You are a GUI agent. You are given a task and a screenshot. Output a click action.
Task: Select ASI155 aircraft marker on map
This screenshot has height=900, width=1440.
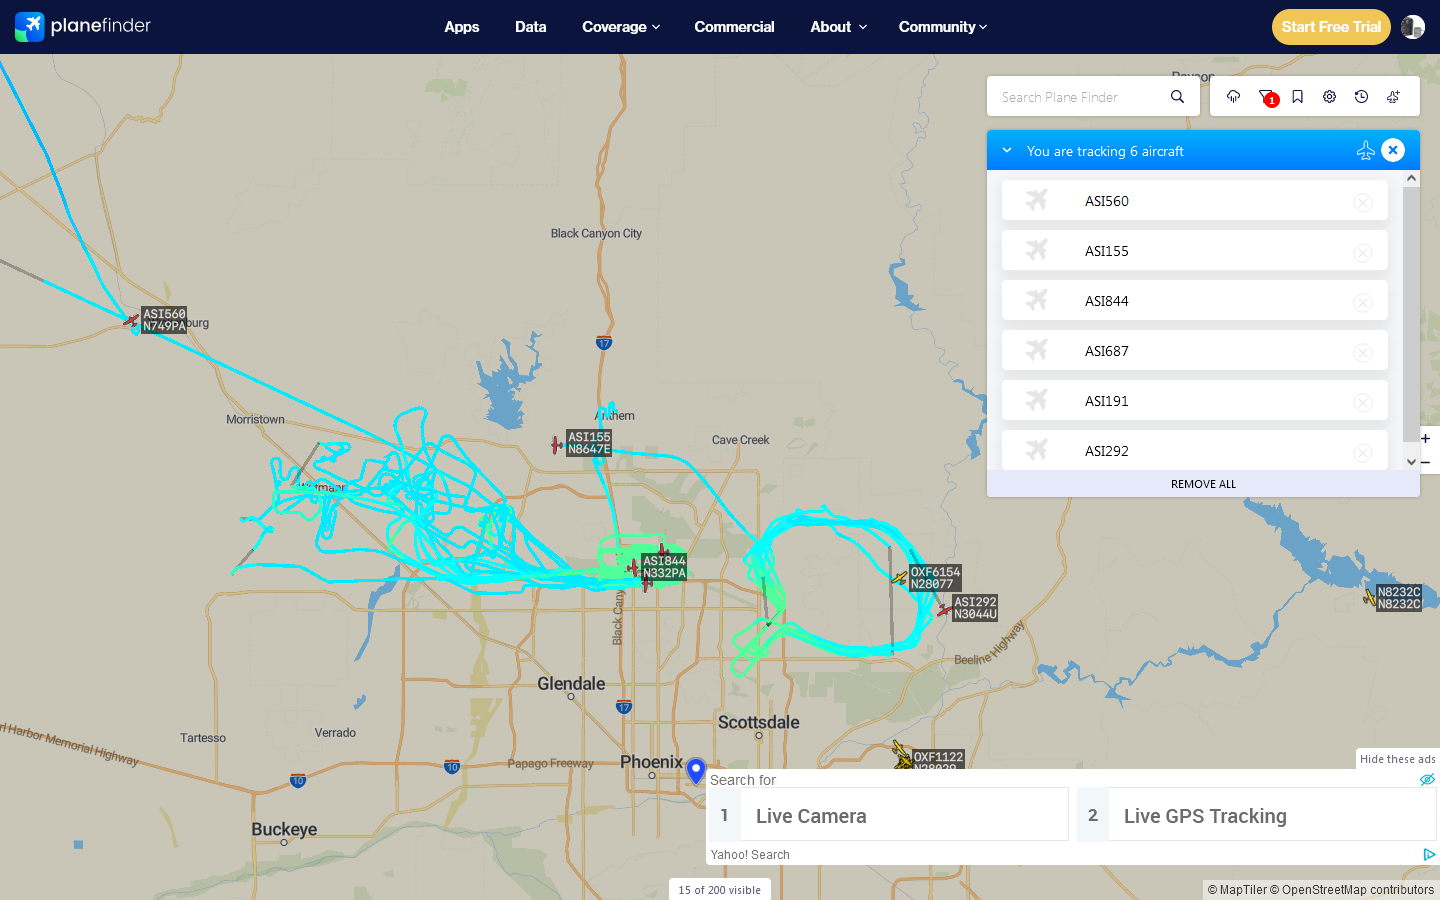(557, 445)
